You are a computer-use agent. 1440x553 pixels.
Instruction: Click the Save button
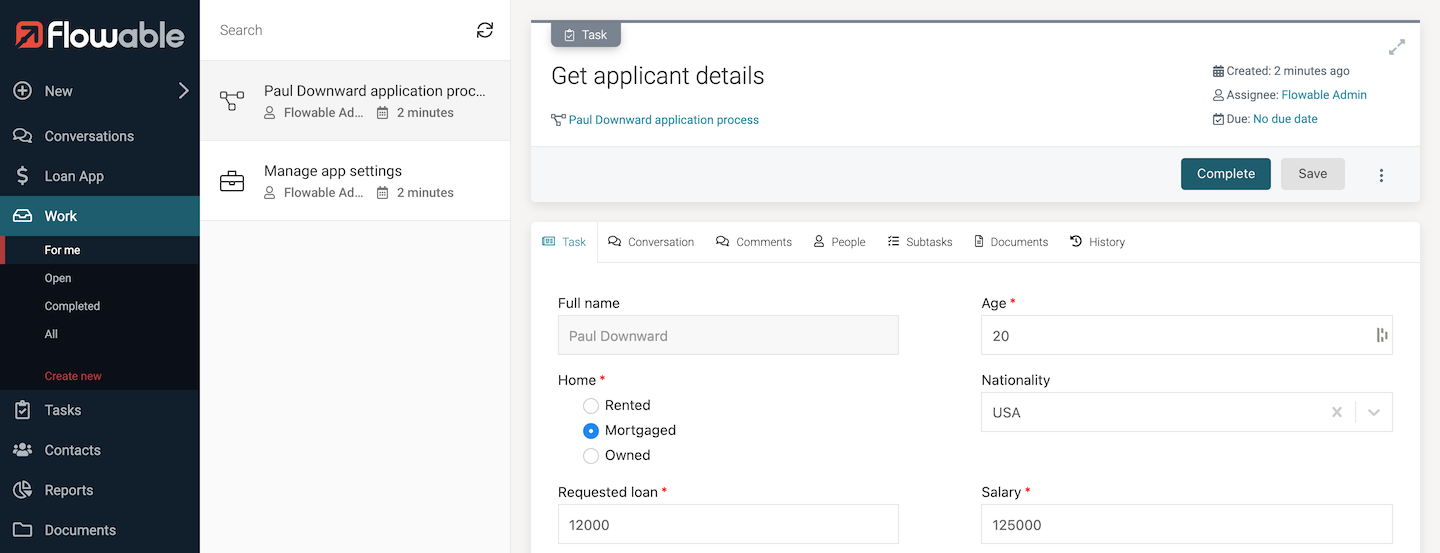pos(1313,174)
